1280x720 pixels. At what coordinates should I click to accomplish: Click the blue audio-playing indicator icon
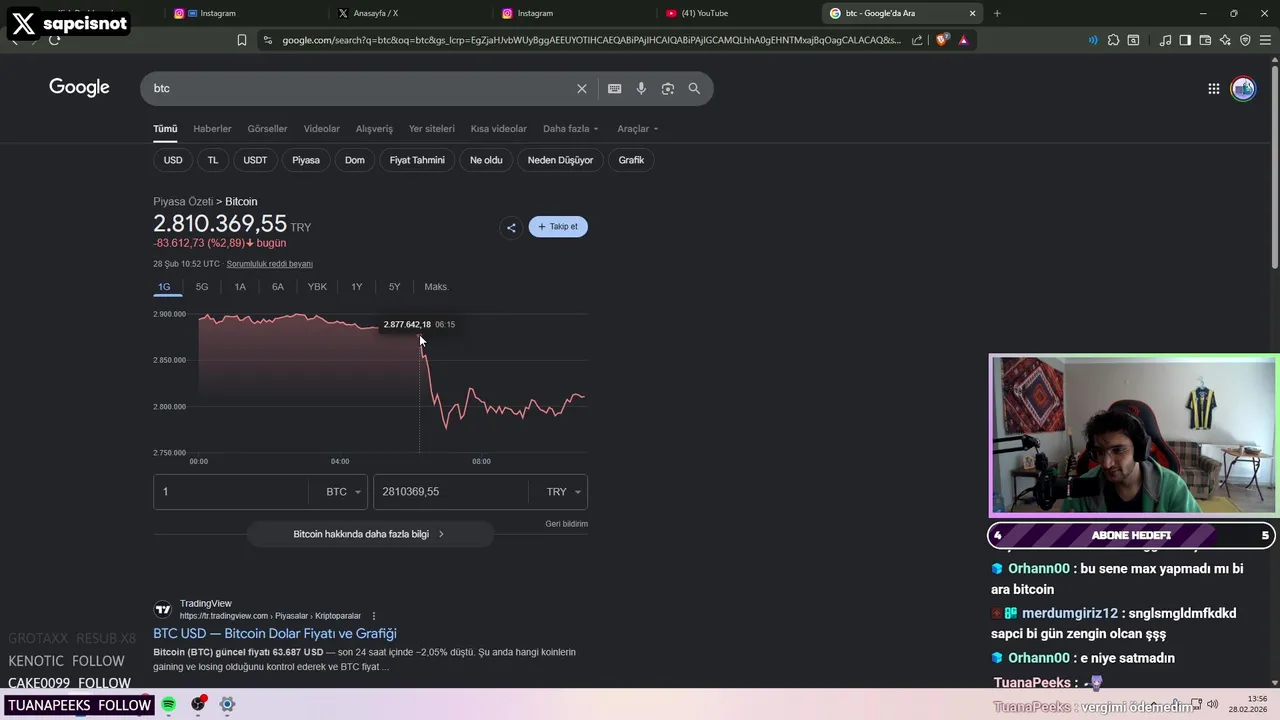1093,40
